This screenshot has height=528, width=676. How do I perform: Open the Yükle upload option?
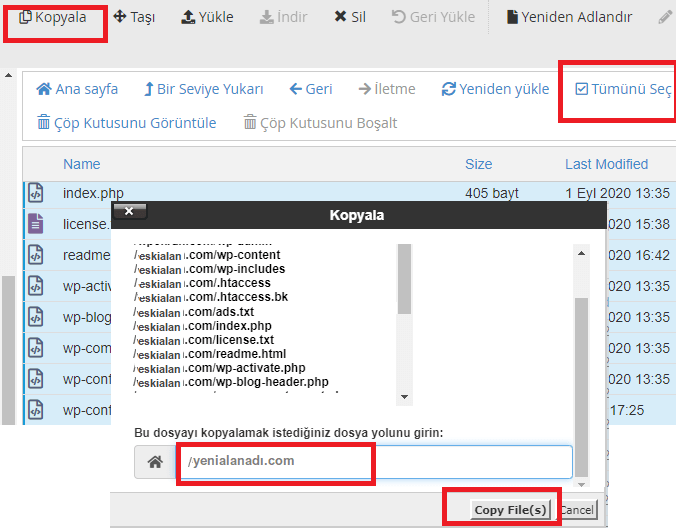[x=207, y=17]
